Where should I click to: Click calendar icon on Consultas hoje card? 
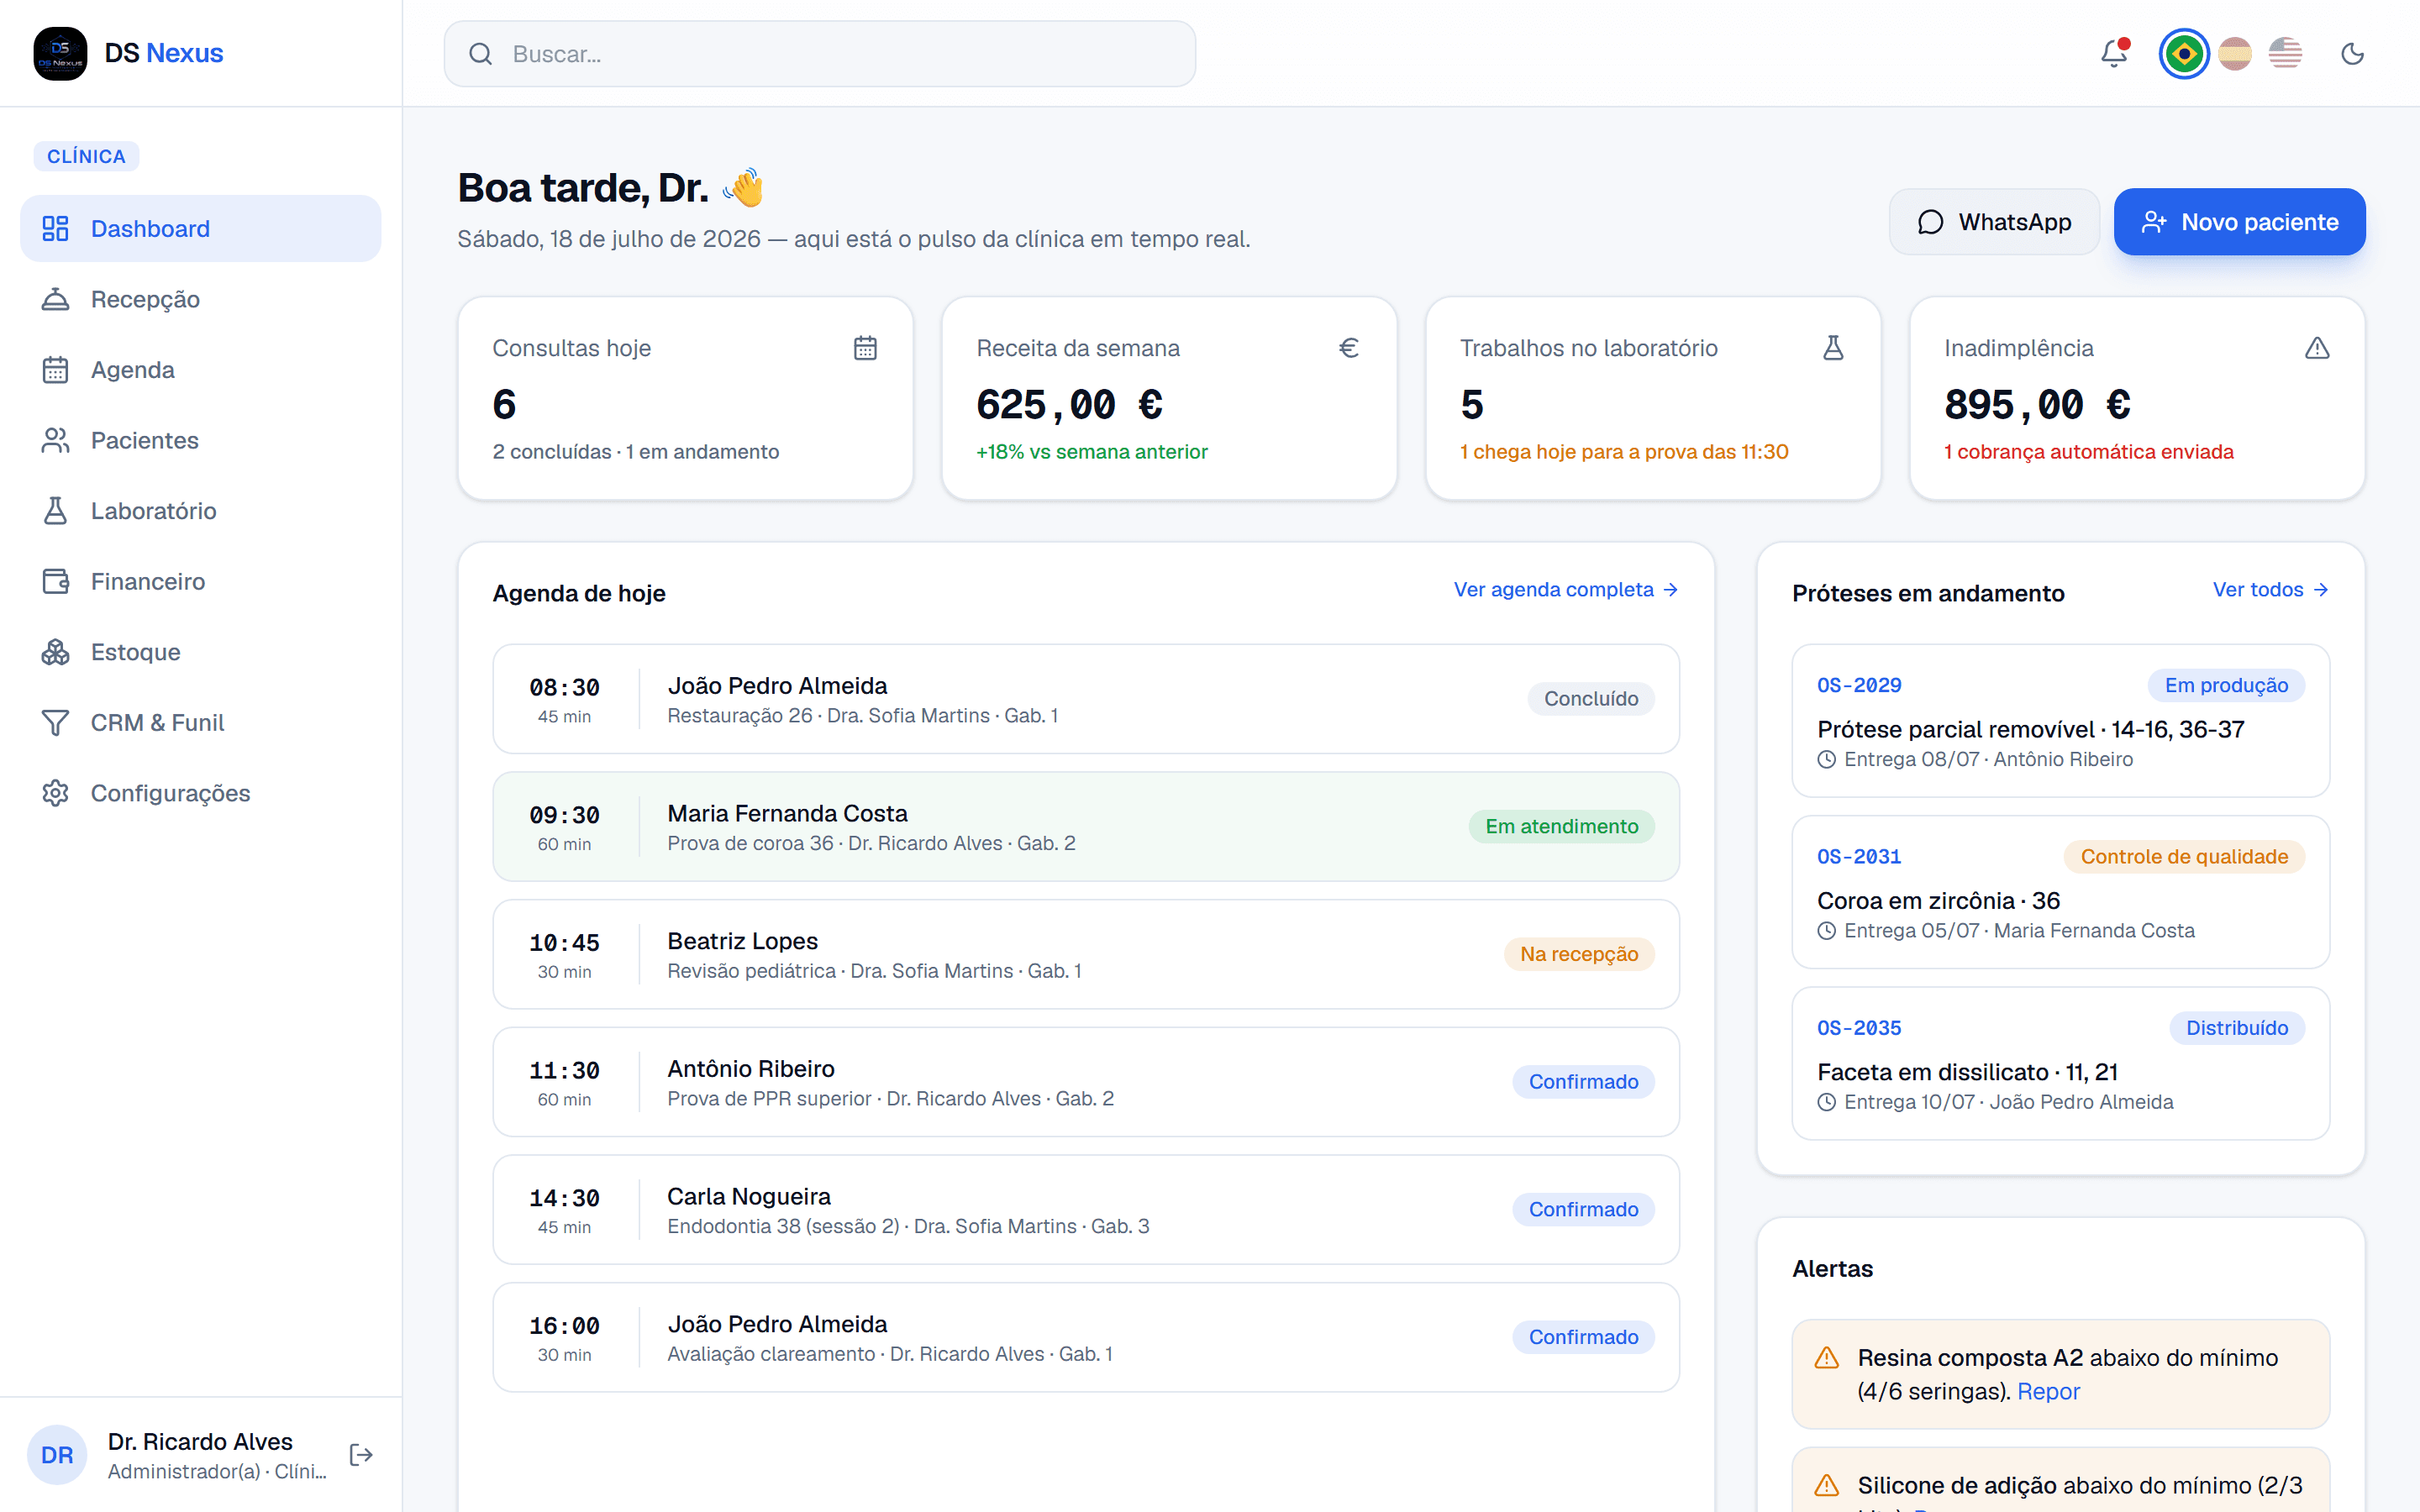click(x=865, y=348)
